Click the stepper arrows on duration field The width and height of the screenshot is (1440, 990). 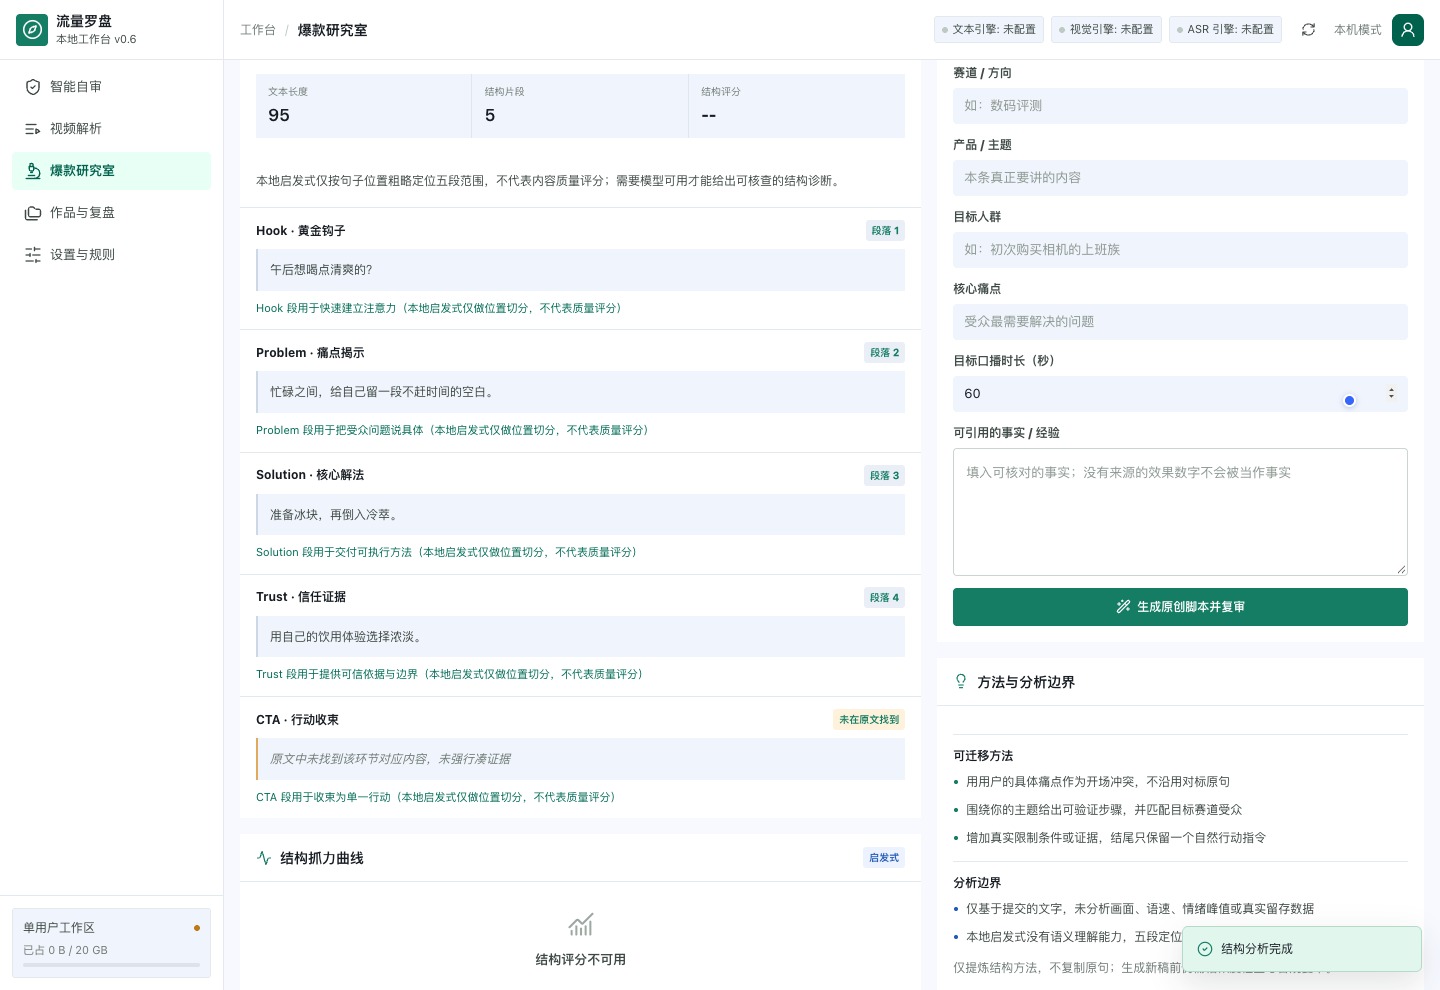(1391, 393)
